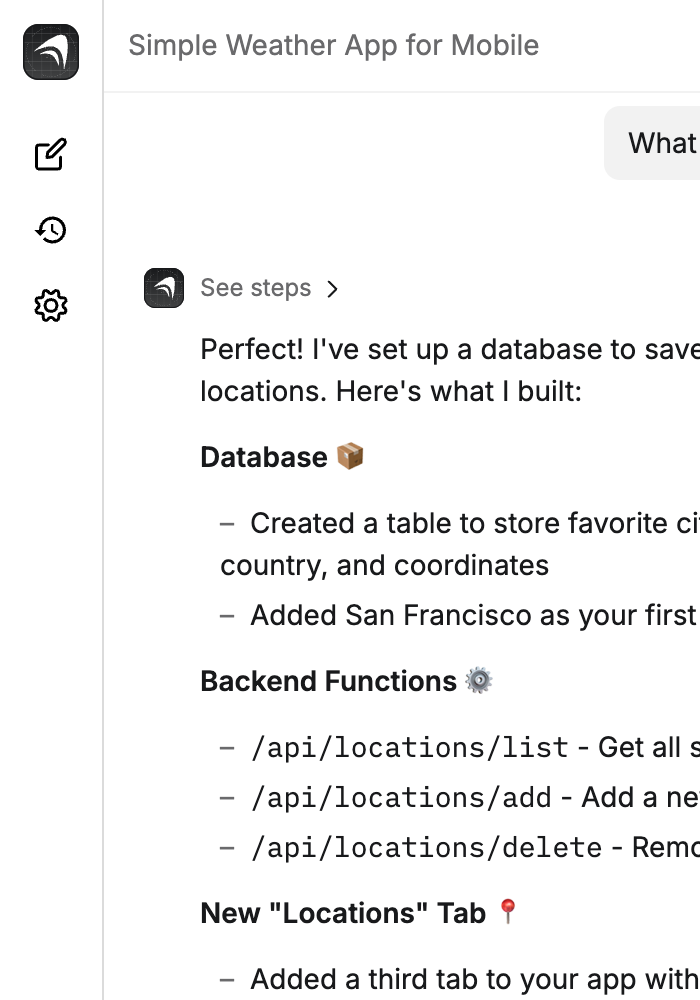The image size is (700, 1000).
Task: Select the compose pencil icon in sidebar
Action: tap(50, 155)
